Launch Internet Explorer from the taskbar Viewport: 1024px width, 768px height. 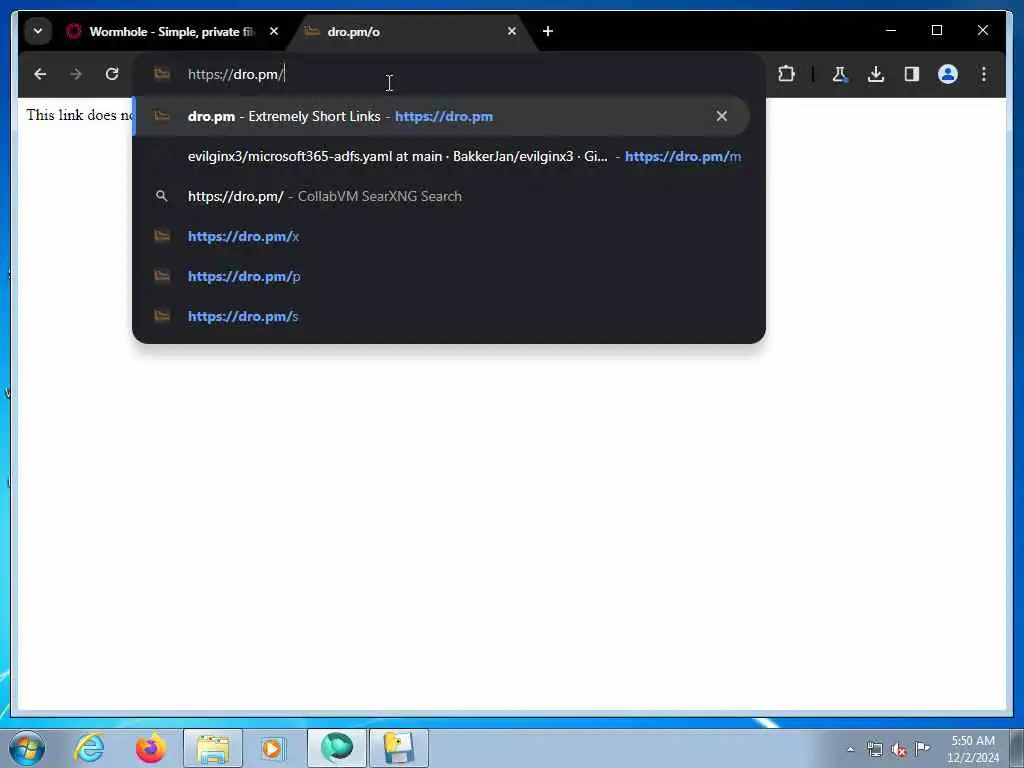coord(89,748)
